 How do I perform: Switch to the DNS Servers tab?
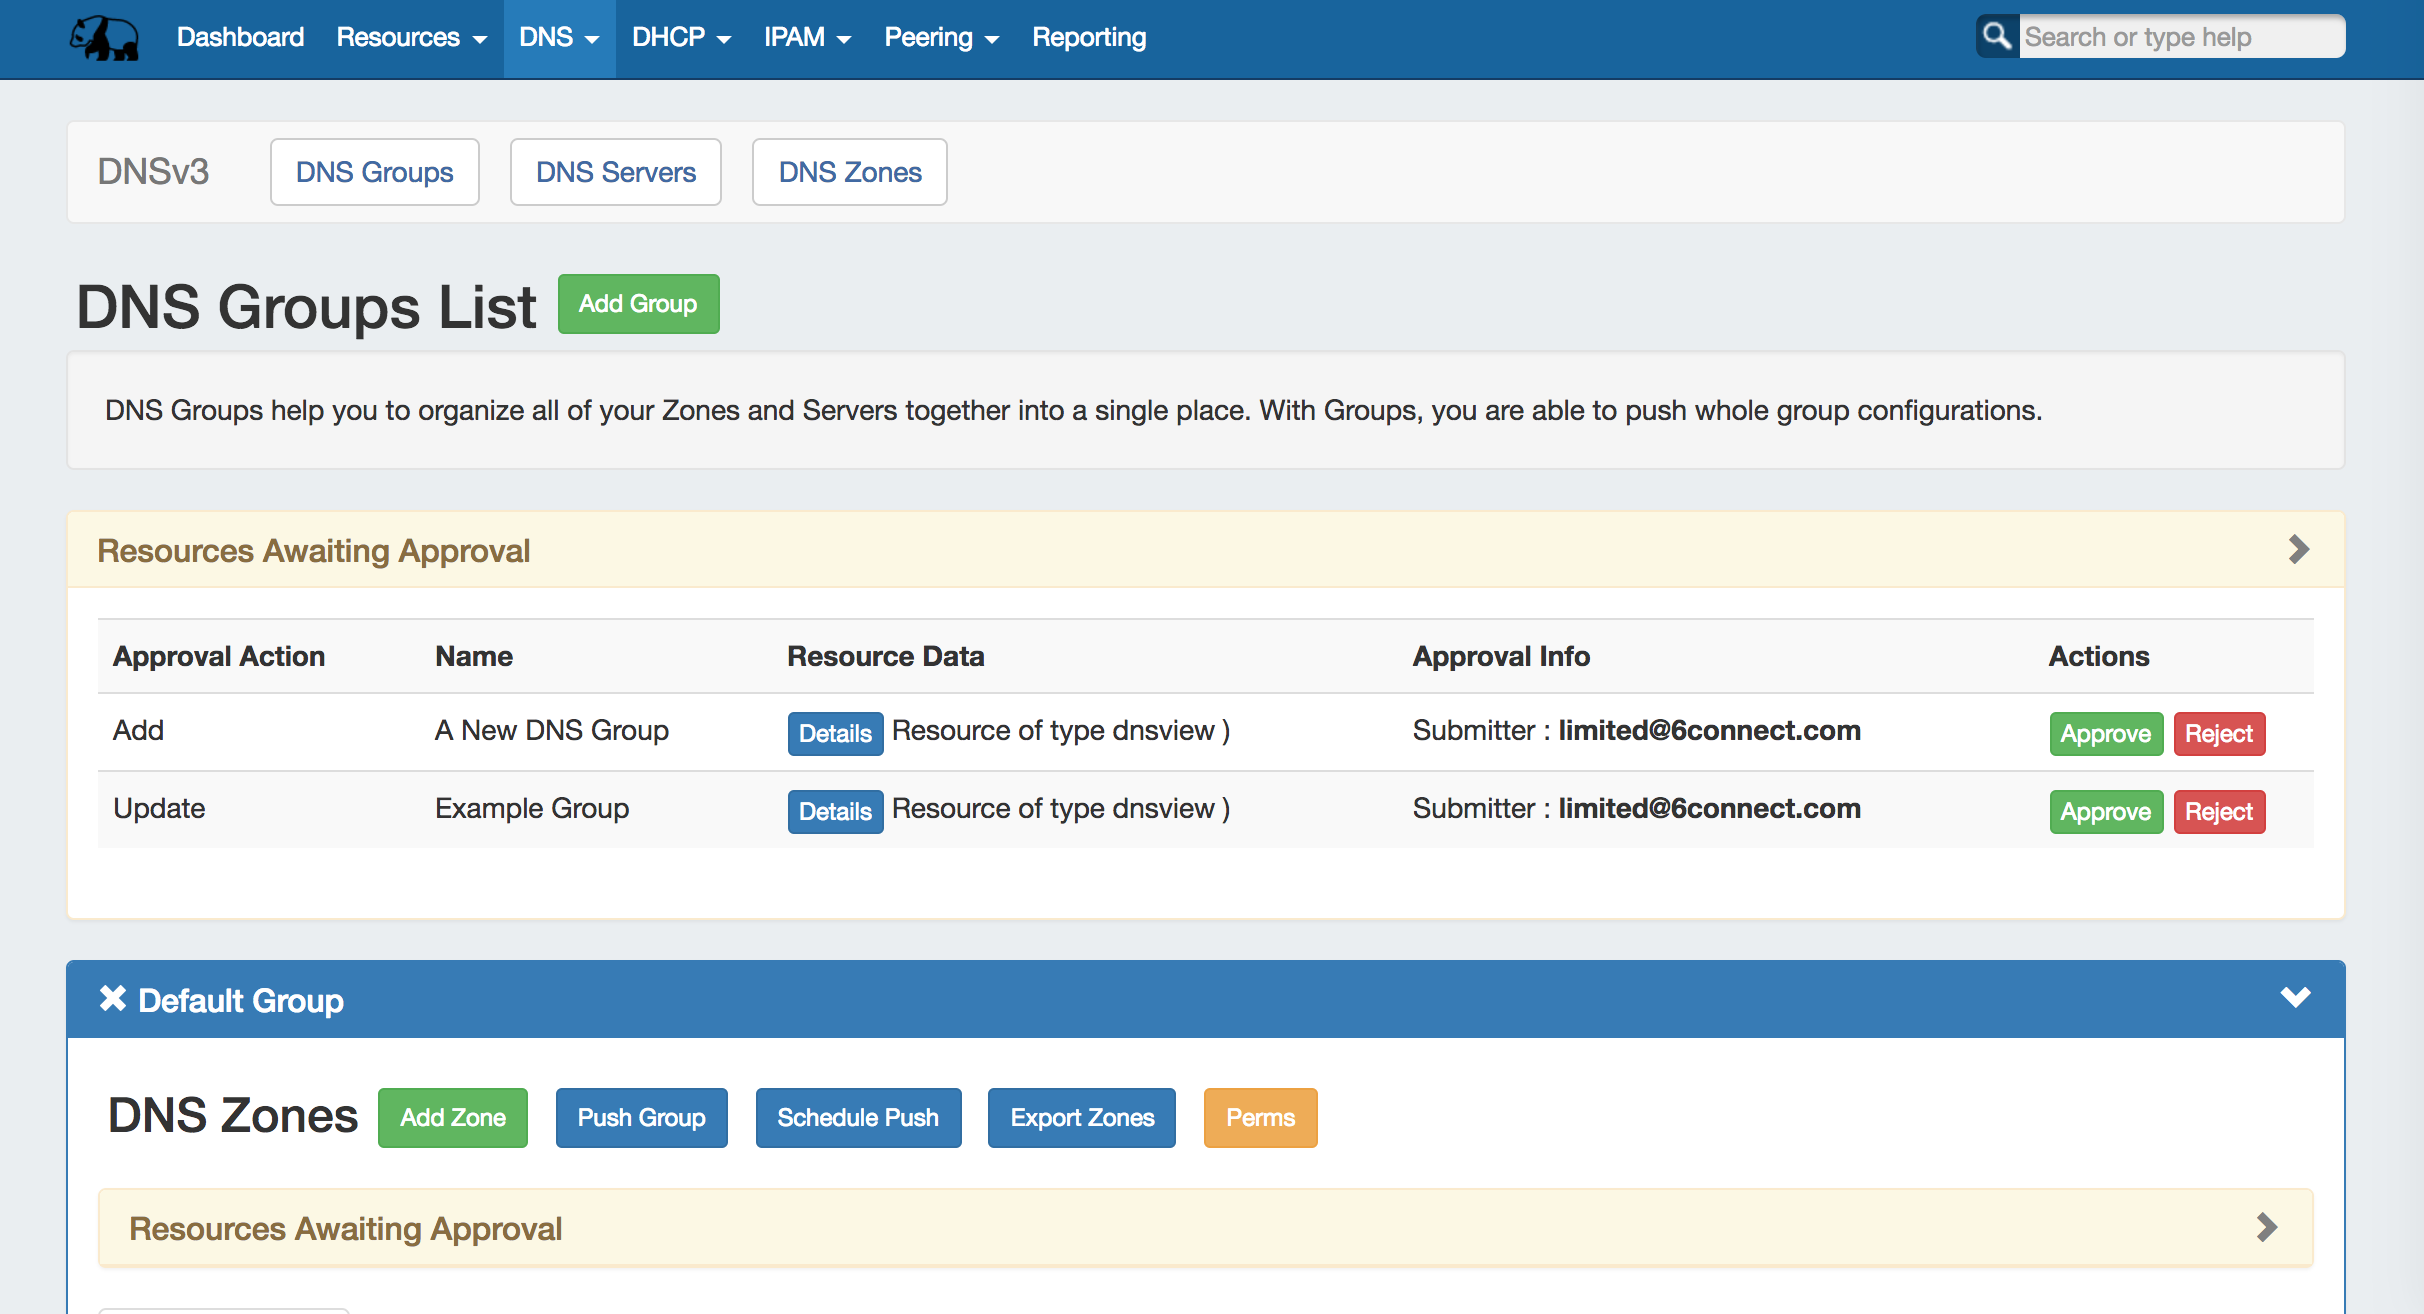(615, 172)
